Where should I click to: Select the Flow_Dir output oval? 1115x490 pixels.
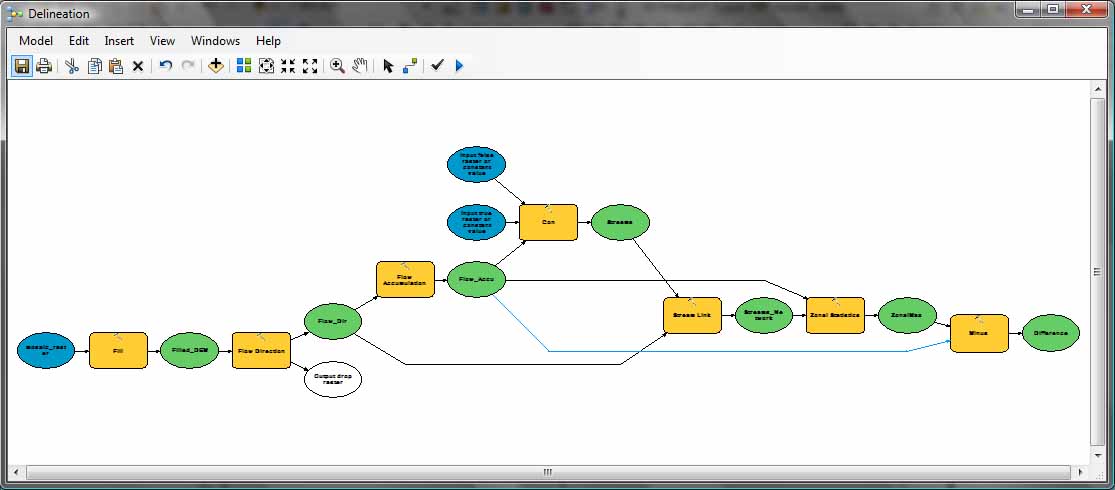coord(333,321)
